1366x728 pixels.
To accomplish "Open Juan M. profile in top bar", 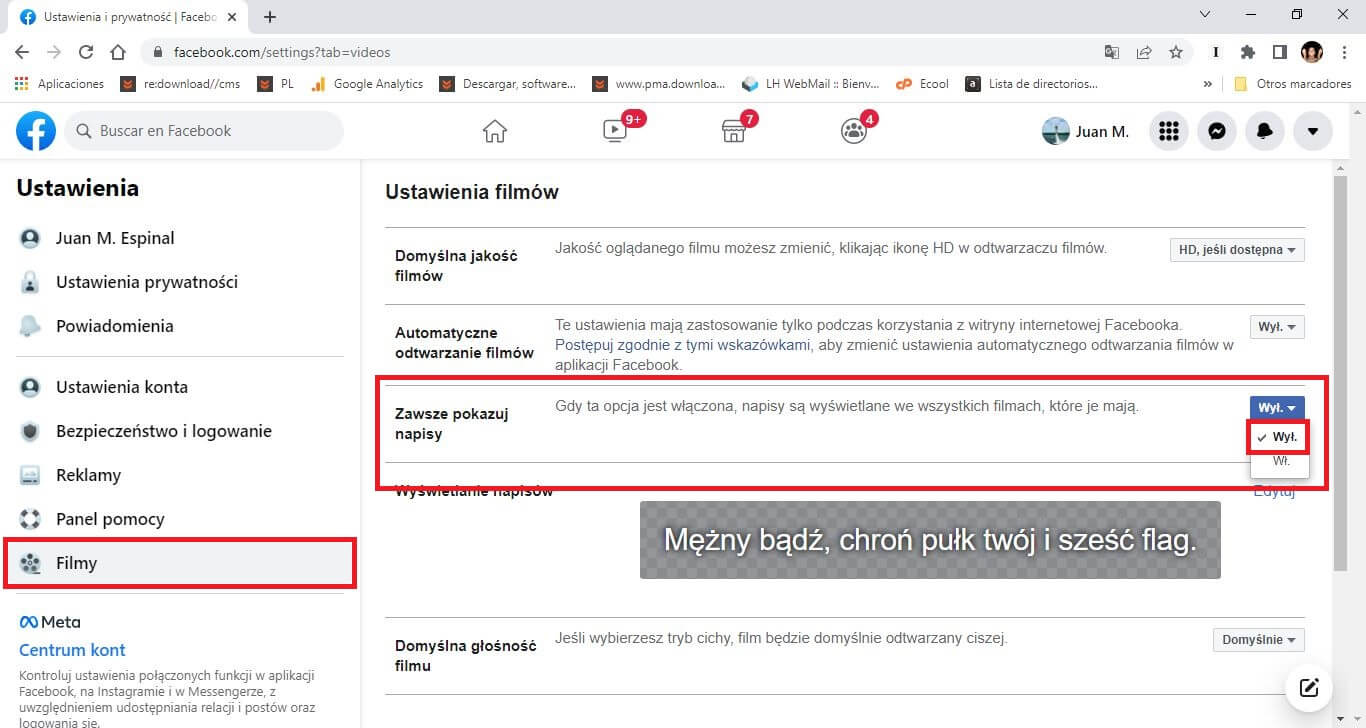I will [x=1086, y=131].
